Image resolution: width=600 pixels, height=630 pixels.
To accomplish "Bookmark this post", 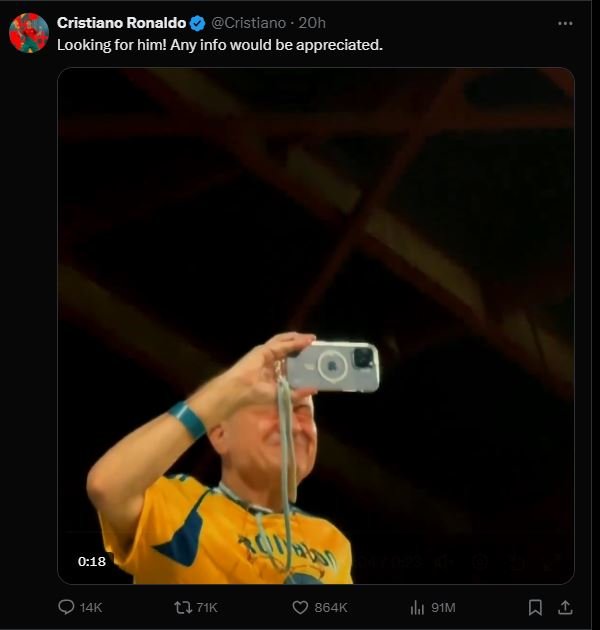I will click(535, 607).
